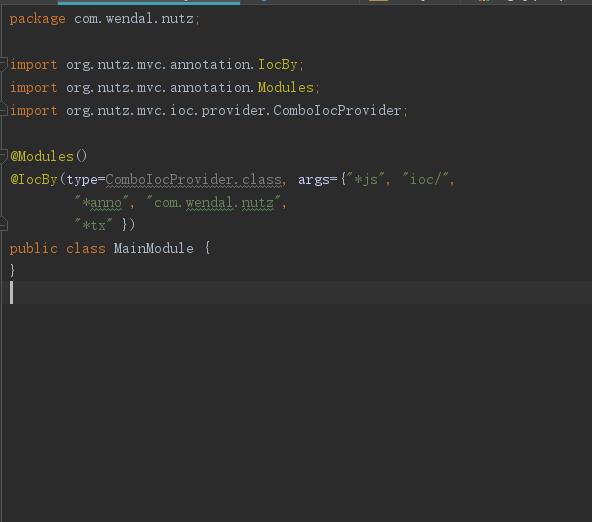The height and width of the screenshot is (522, 592).
Task: Click the import keyword on the Modules line
Action: [x=34, y=88]
